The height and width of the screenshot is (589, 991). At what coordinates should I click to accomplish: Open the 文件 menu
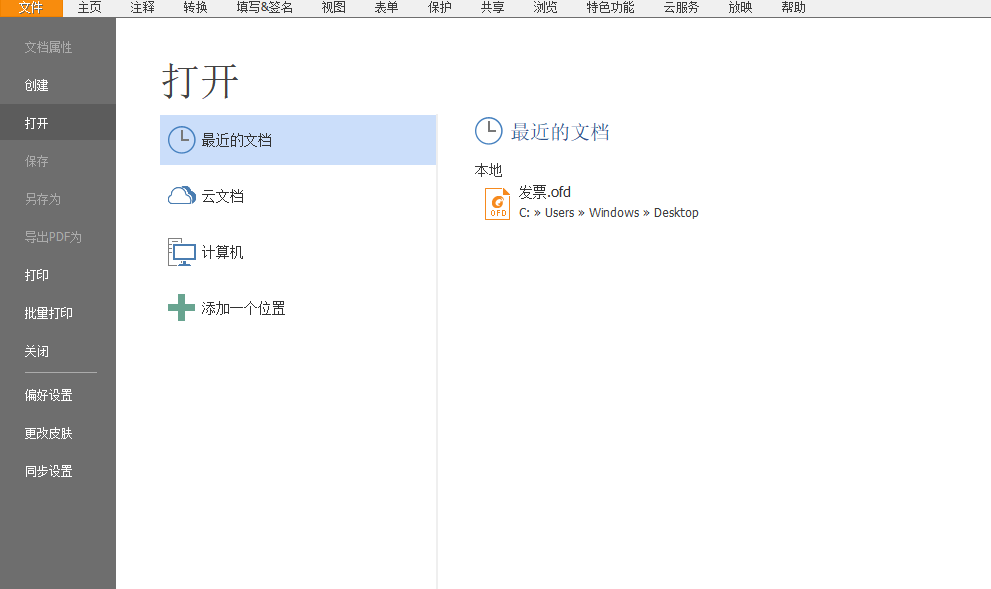pos(31,7)
